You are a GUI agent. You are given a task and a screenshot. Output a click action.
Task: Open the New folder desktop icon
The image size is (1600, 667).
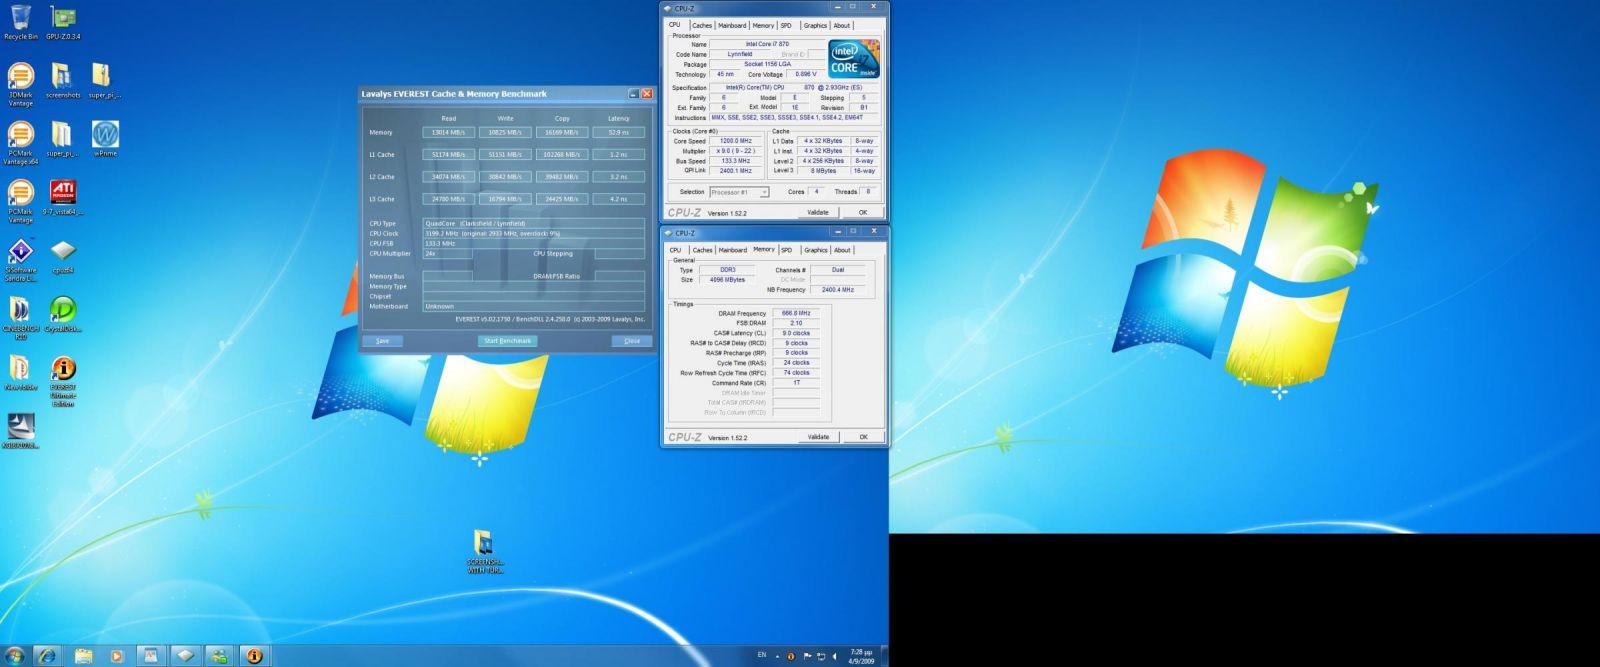(20, 373)
